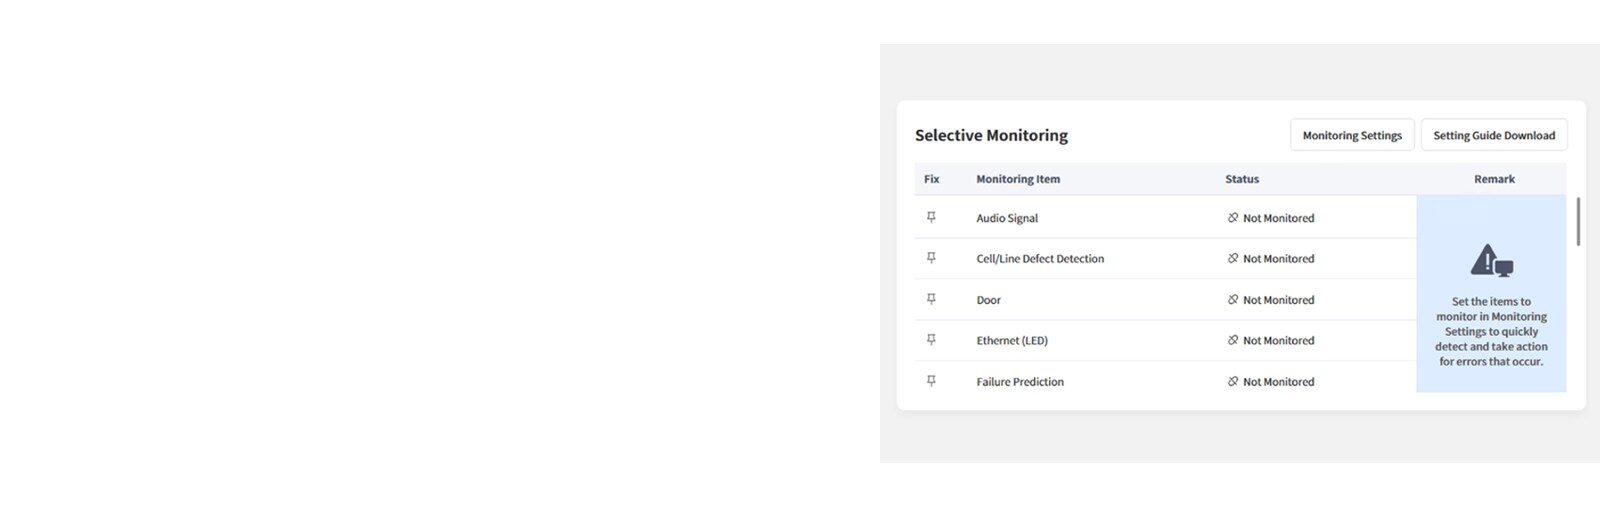Click the warning monitor icon in Remark
Image resolution: width=1600 pixels, height=506 pixels.
pos(1491,261)
